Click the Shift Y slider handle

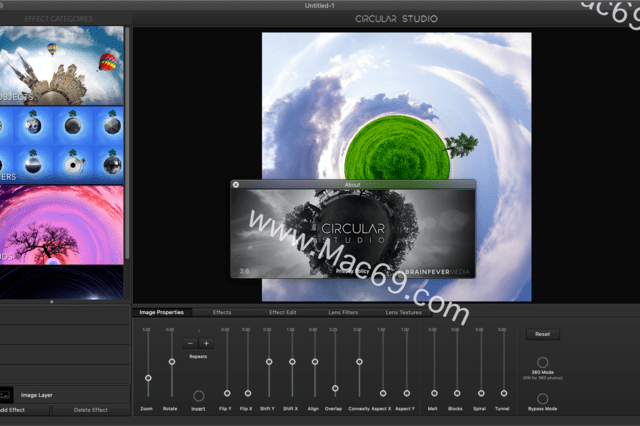(269, 362)
